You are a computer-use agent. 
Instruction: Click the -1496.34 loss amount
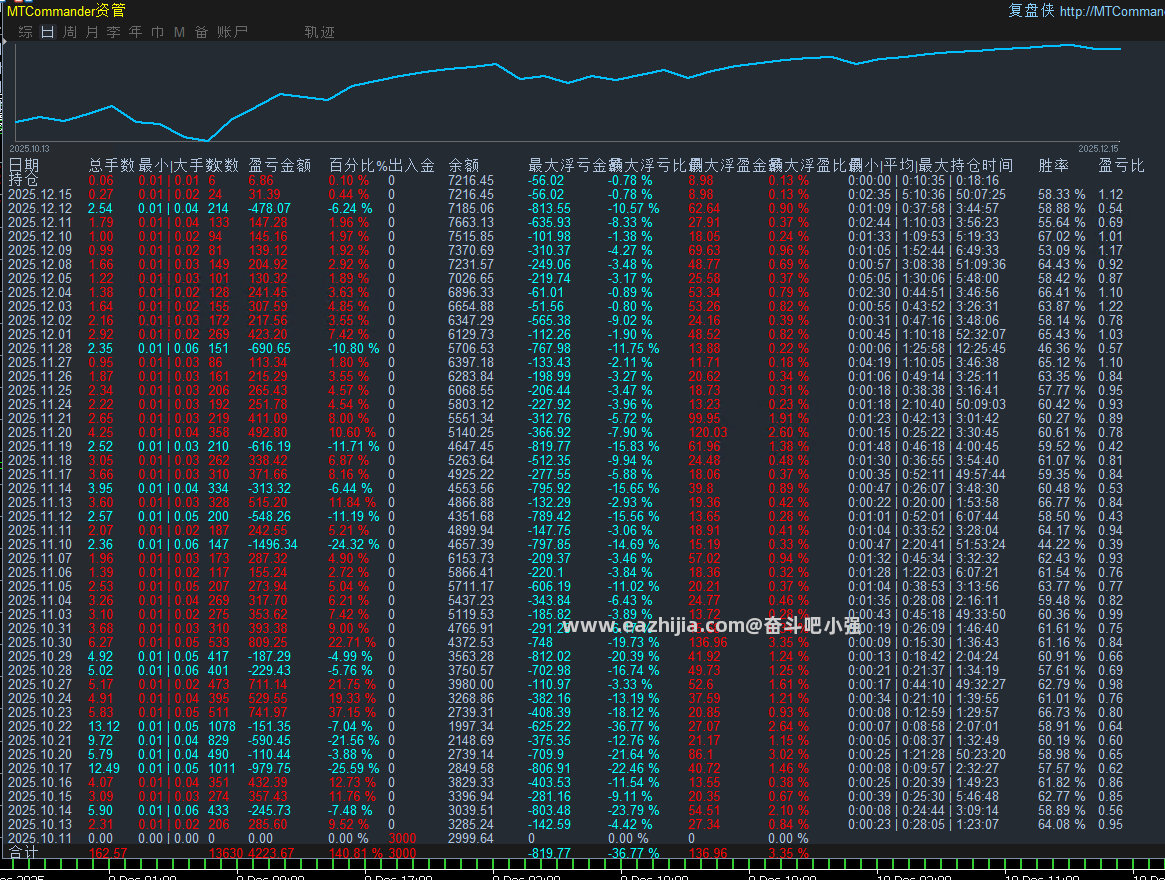(273, 544)
